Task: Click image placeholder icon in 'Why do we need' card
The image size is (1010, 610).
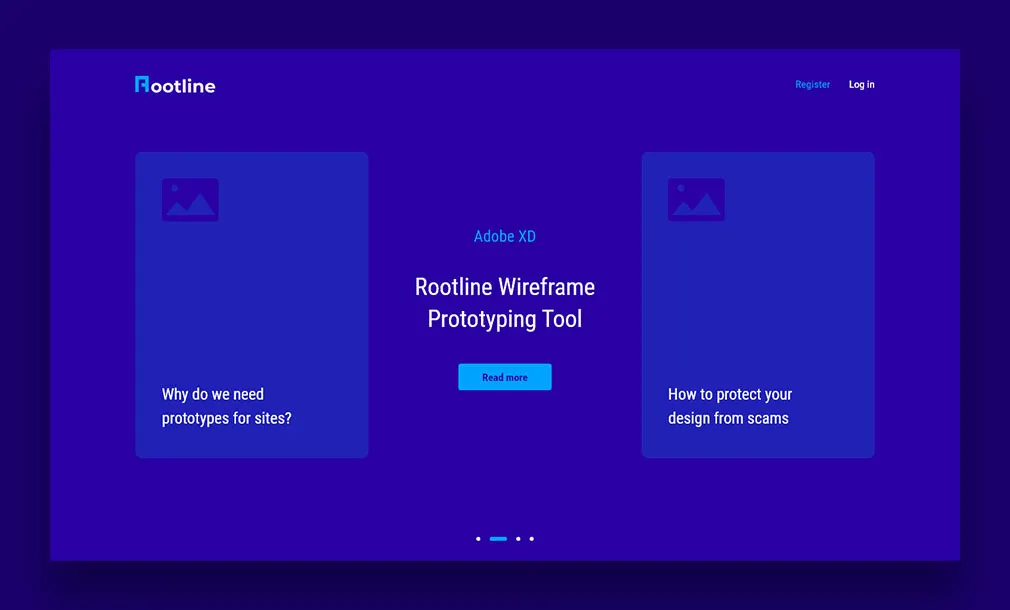Action: point(190,200)
